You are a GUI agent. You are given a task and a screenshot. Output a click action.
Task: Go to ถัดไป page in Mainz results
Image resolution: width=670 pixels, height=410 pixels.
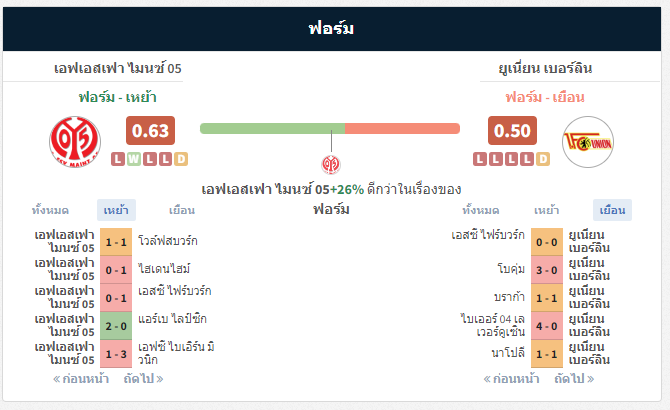click(144, 379)
